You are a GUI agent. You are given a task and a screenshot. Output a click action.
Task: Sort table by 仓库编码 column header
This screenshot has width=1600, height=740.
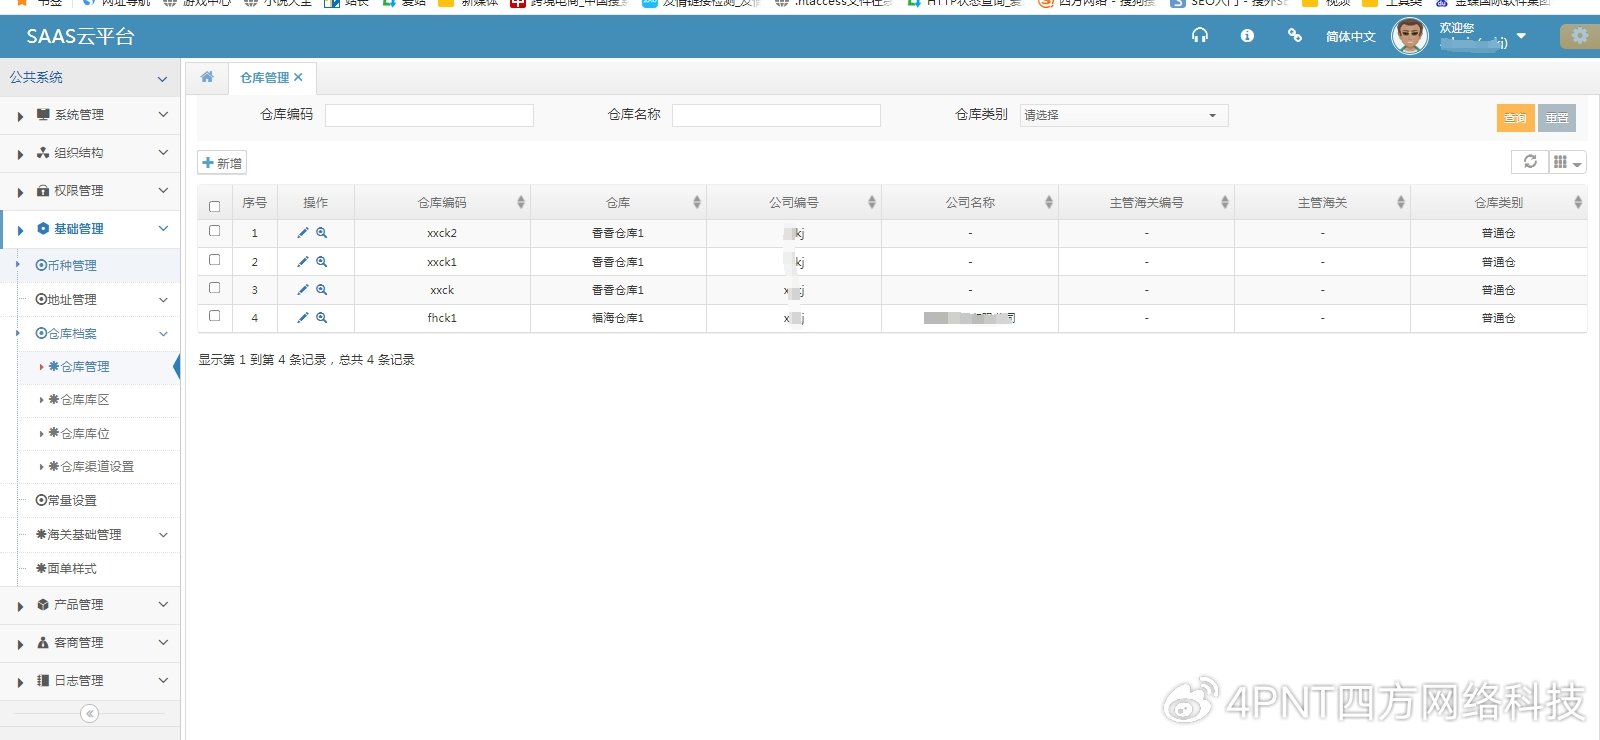coord(442,203)
